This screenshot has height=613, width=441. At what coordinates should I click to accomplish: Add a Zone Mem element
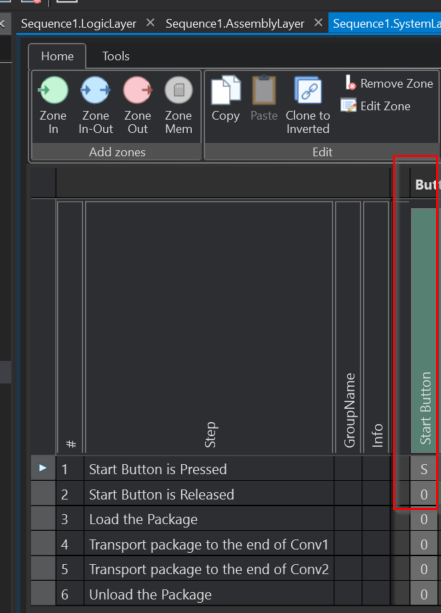coord(178,106)
